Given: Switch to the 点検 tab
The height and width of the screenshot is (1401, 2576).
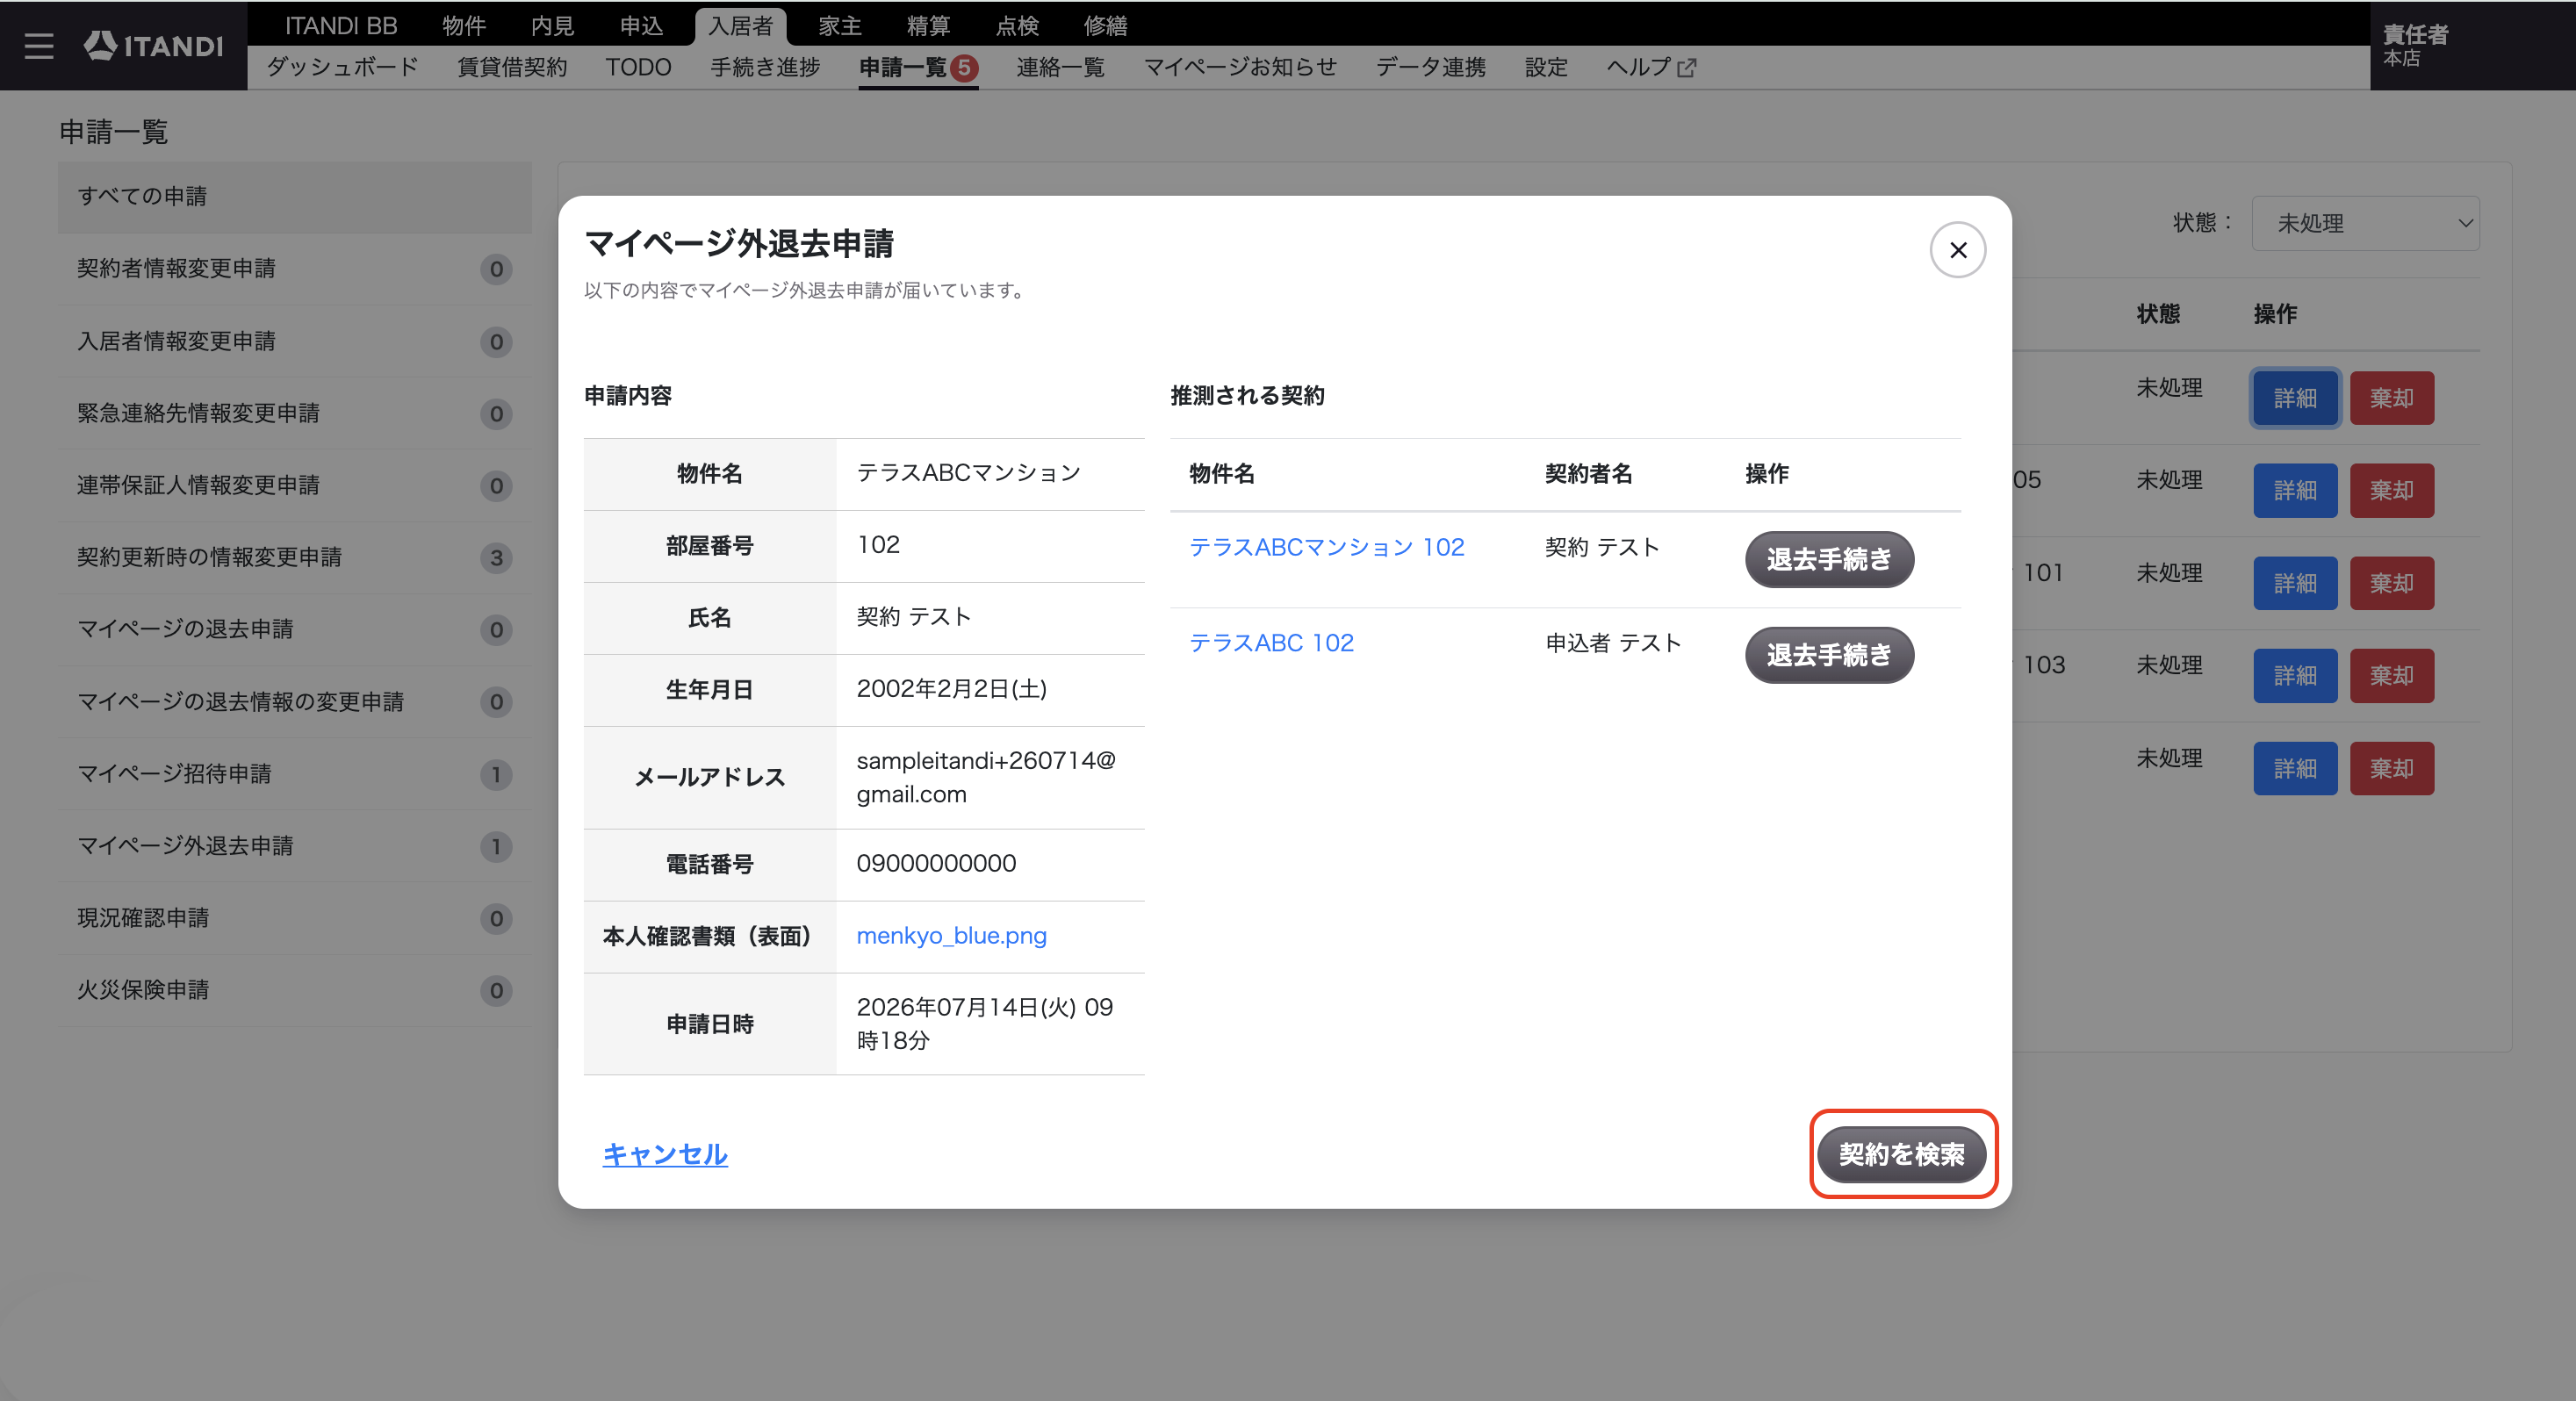Looking at the screenshot, I should click(x=1017, y=26).
